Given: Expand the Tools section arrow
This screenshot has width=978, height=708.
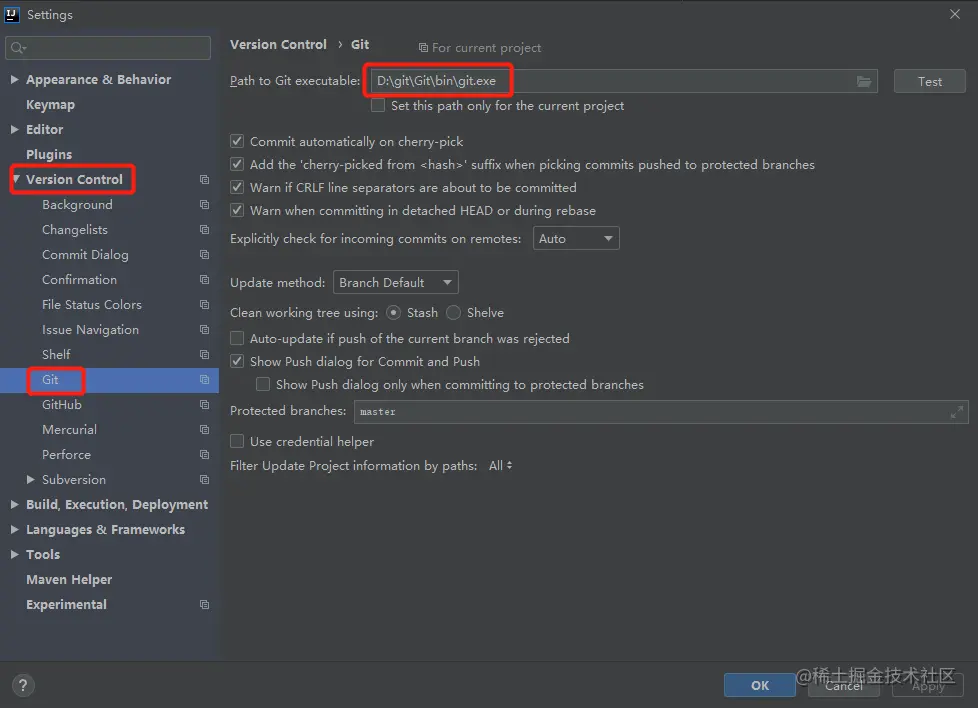Looking at the screenshot, I should (14, 554).
